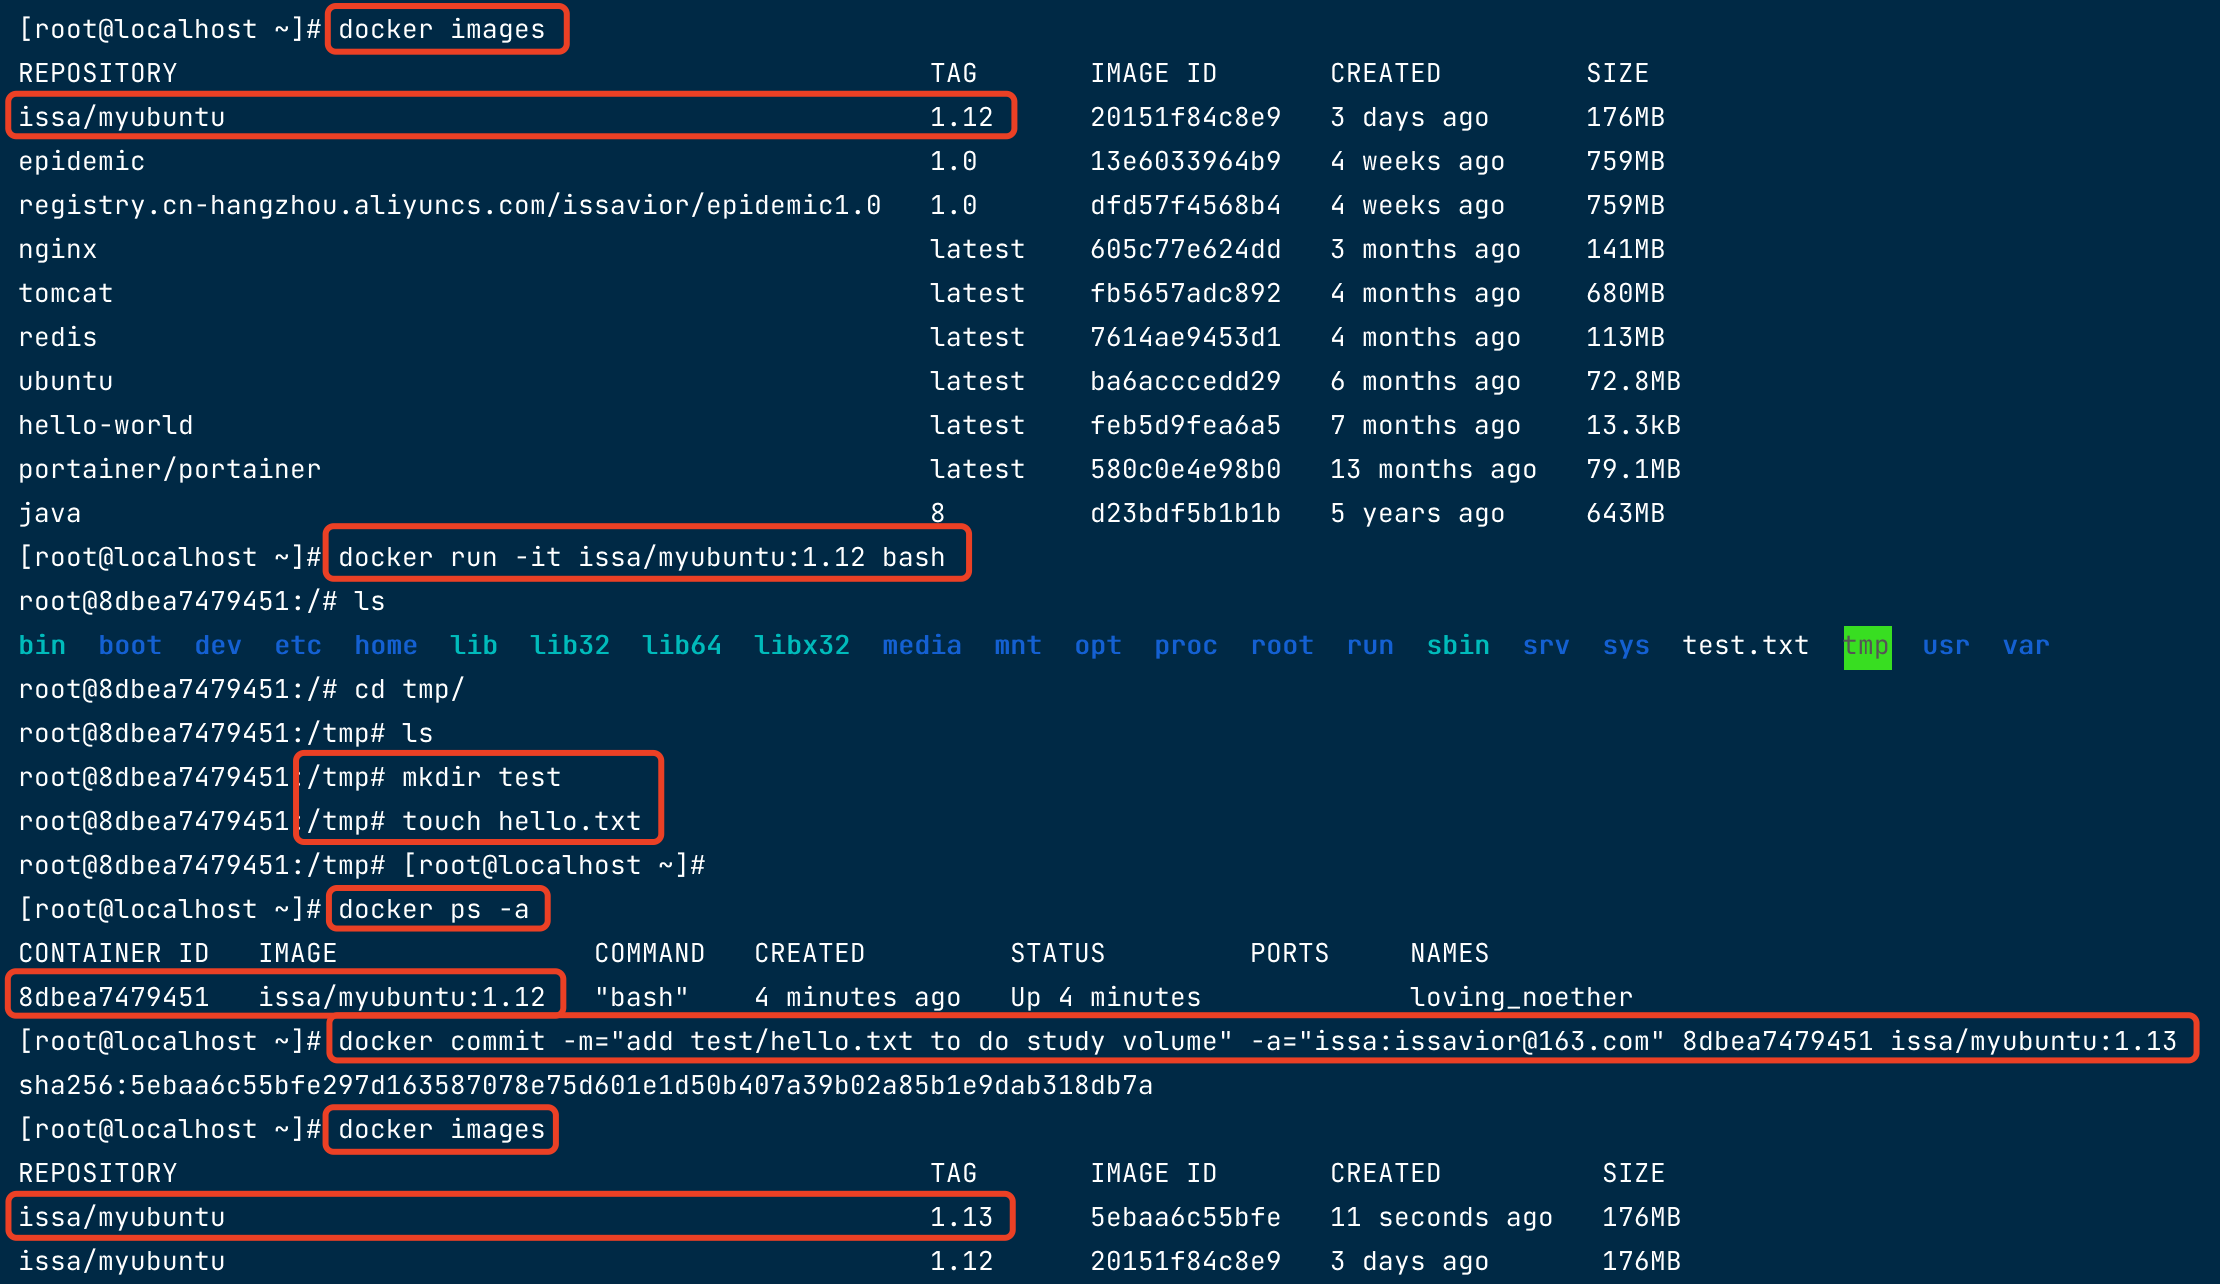
Task: Click the 'var' directory in ls output
Action: (2026, 645)
